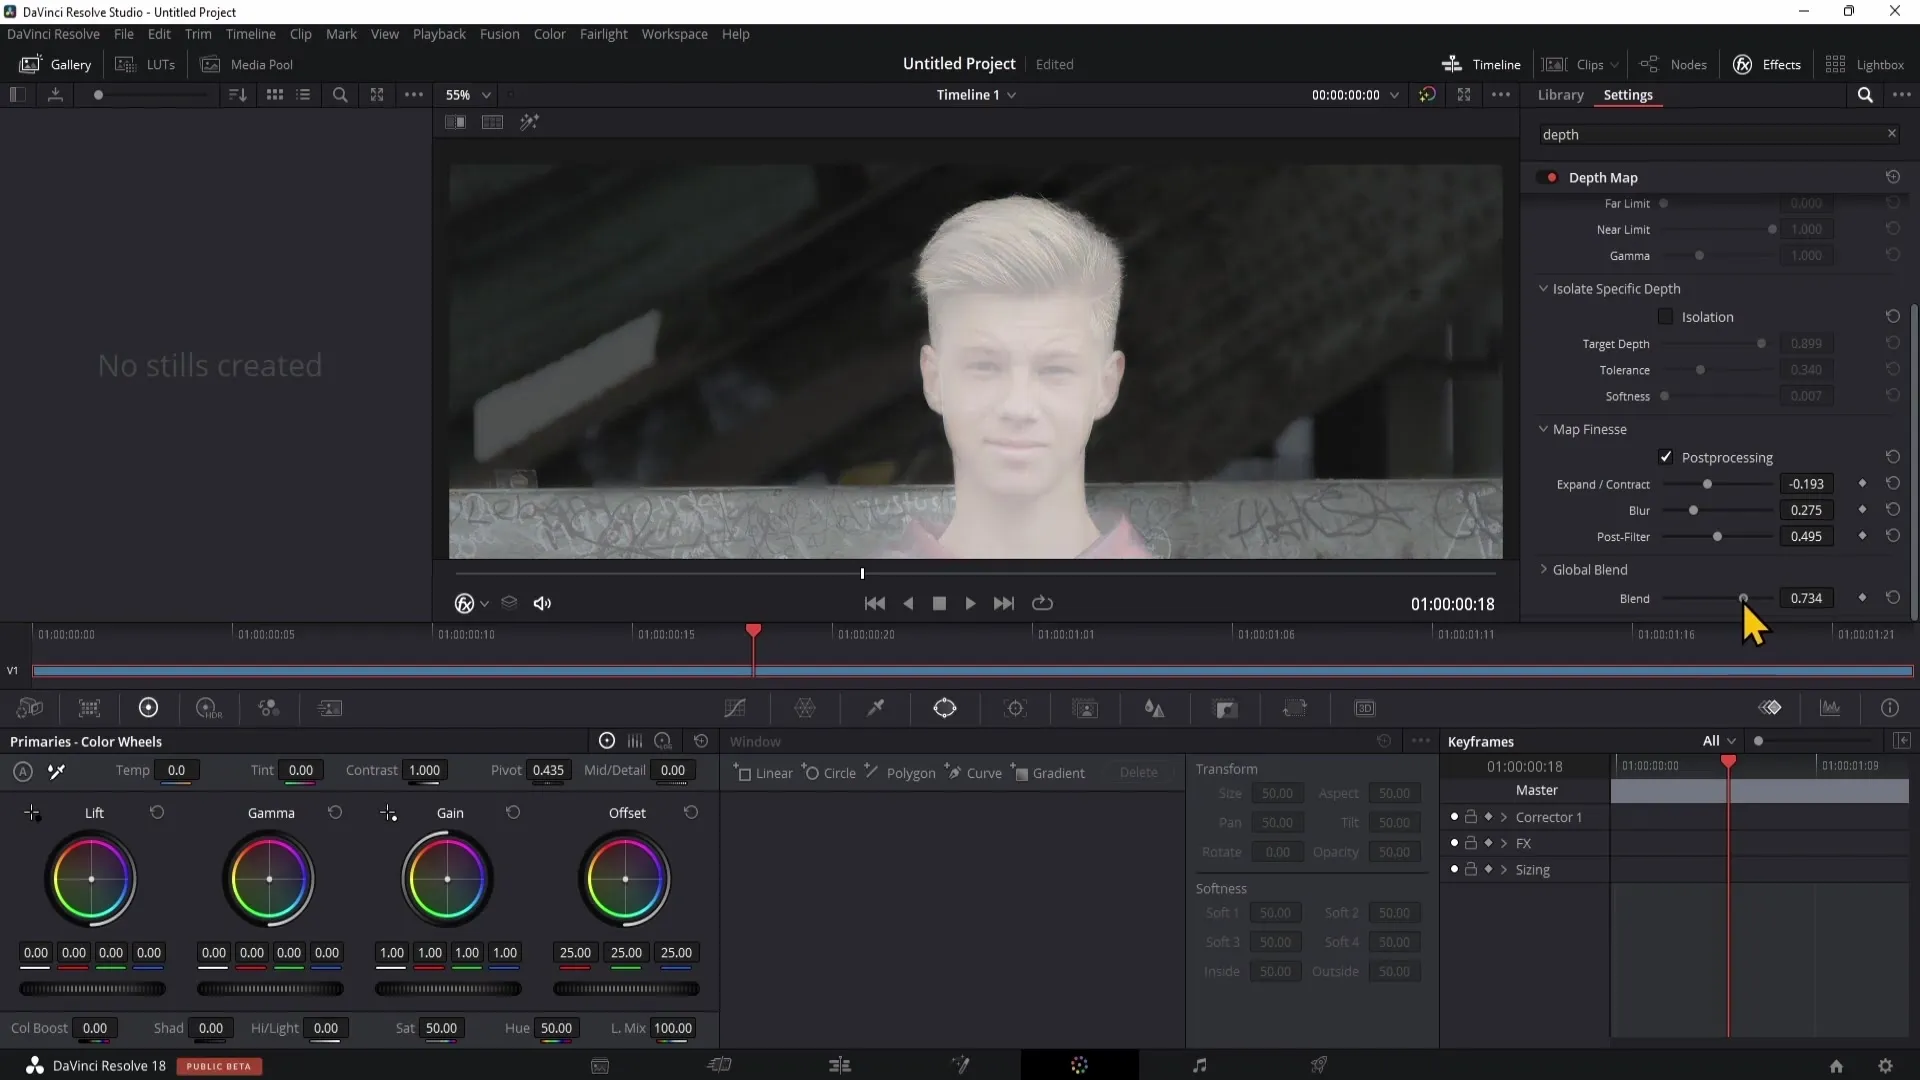Drag the Blend slider in Global Blend

1743,599
